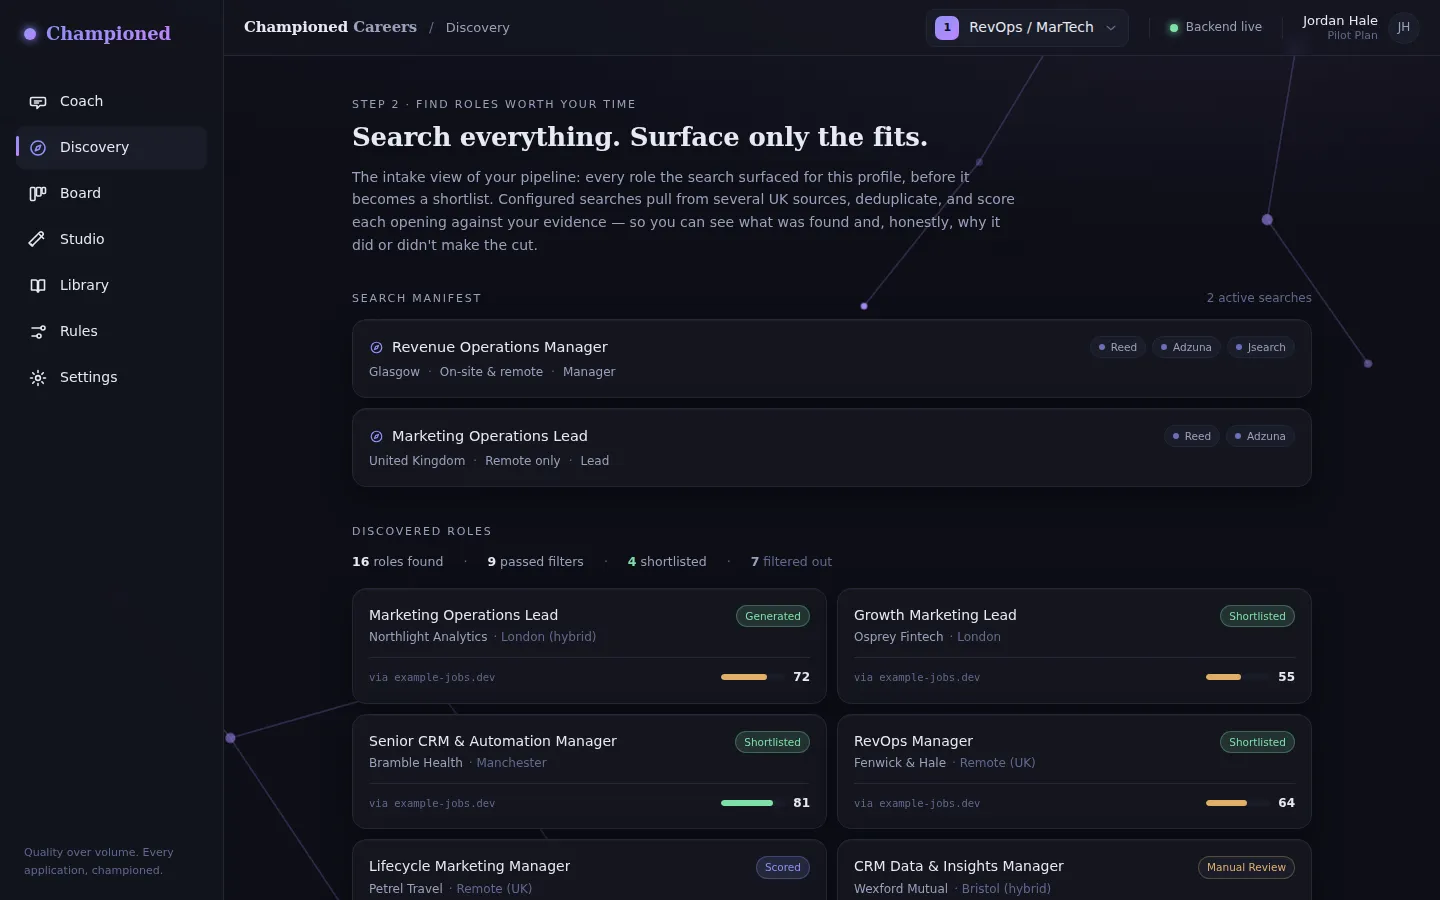1440x900 pixels.
Task: Click the Championed logo dot
Action: click(x=30, y=34)
